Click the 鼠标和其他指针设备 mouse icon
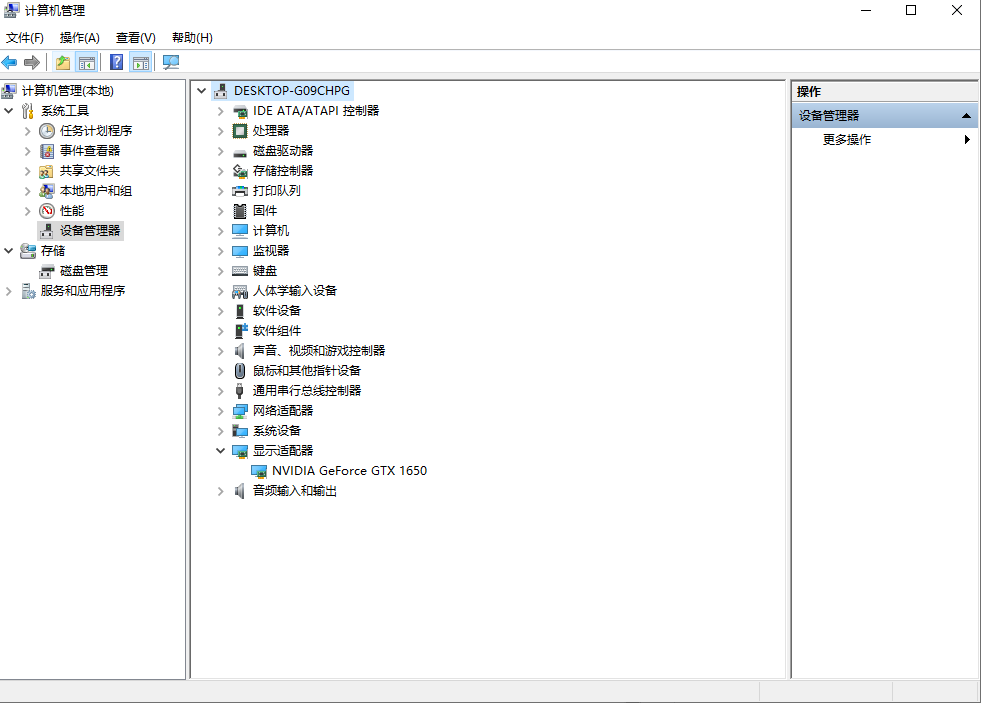This screenshot has height=703, width=981. pos(240,371)
